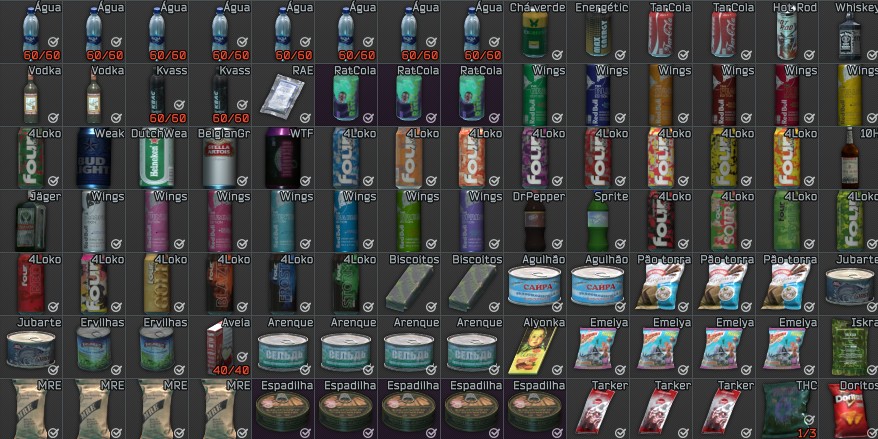This screenshot has width=878, height=439.
Task: Select the DrPepper bottle
Action: tap(535, 221)
